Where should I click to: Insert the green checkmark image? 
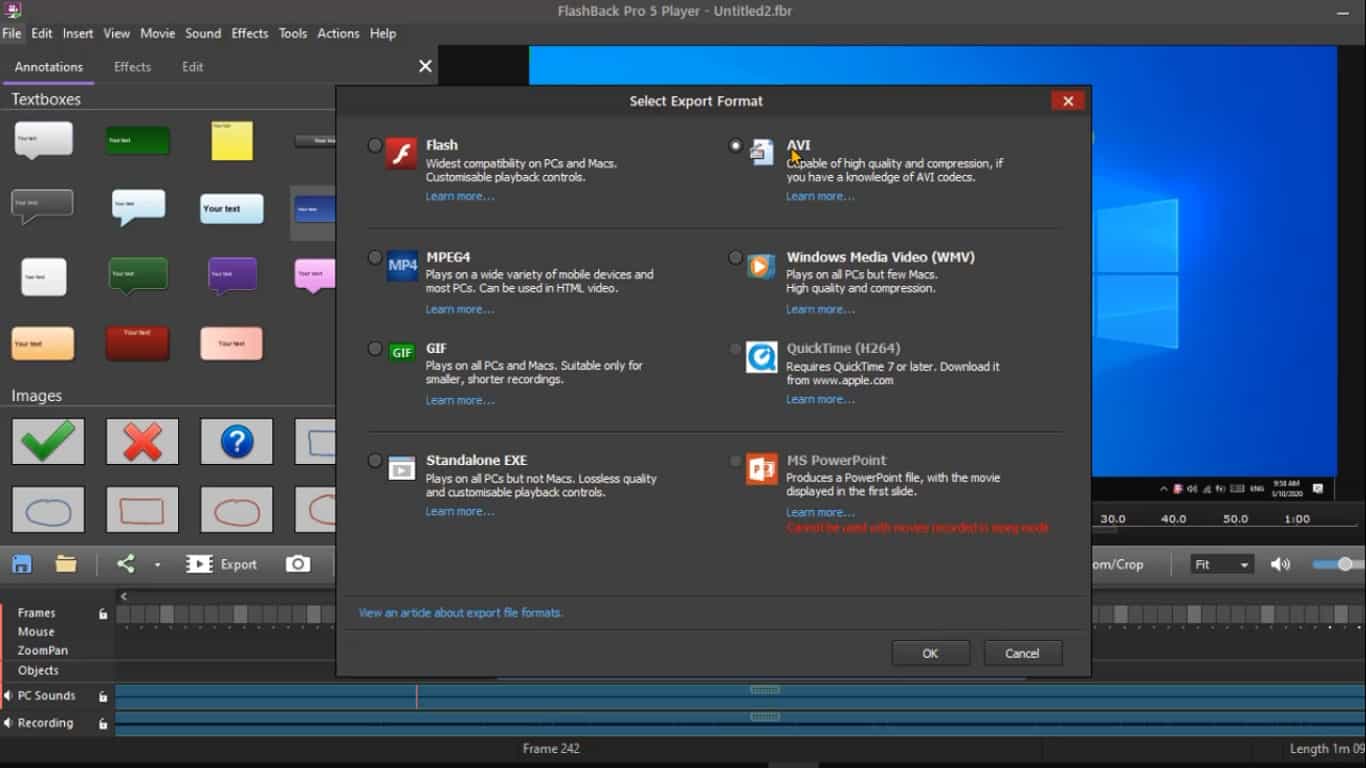48,441
